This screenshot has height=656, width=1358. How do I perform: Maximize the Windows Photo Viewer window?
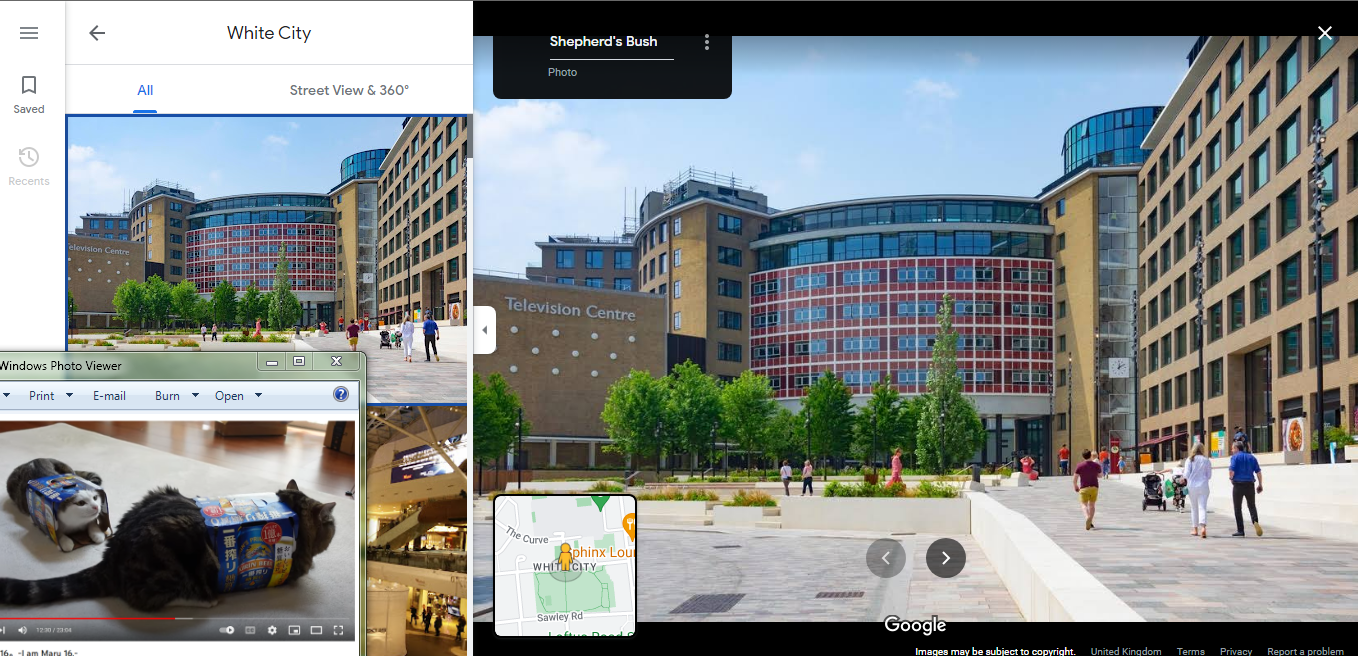[299, 361]
